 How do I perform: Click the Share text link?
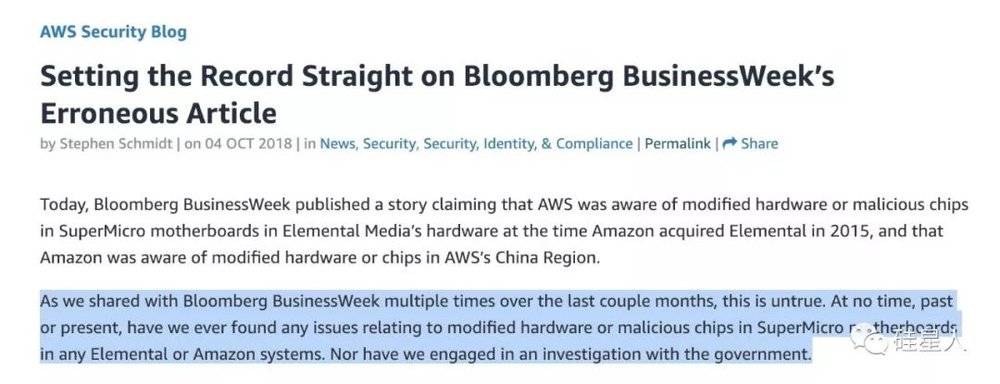[x=760, y=144]
